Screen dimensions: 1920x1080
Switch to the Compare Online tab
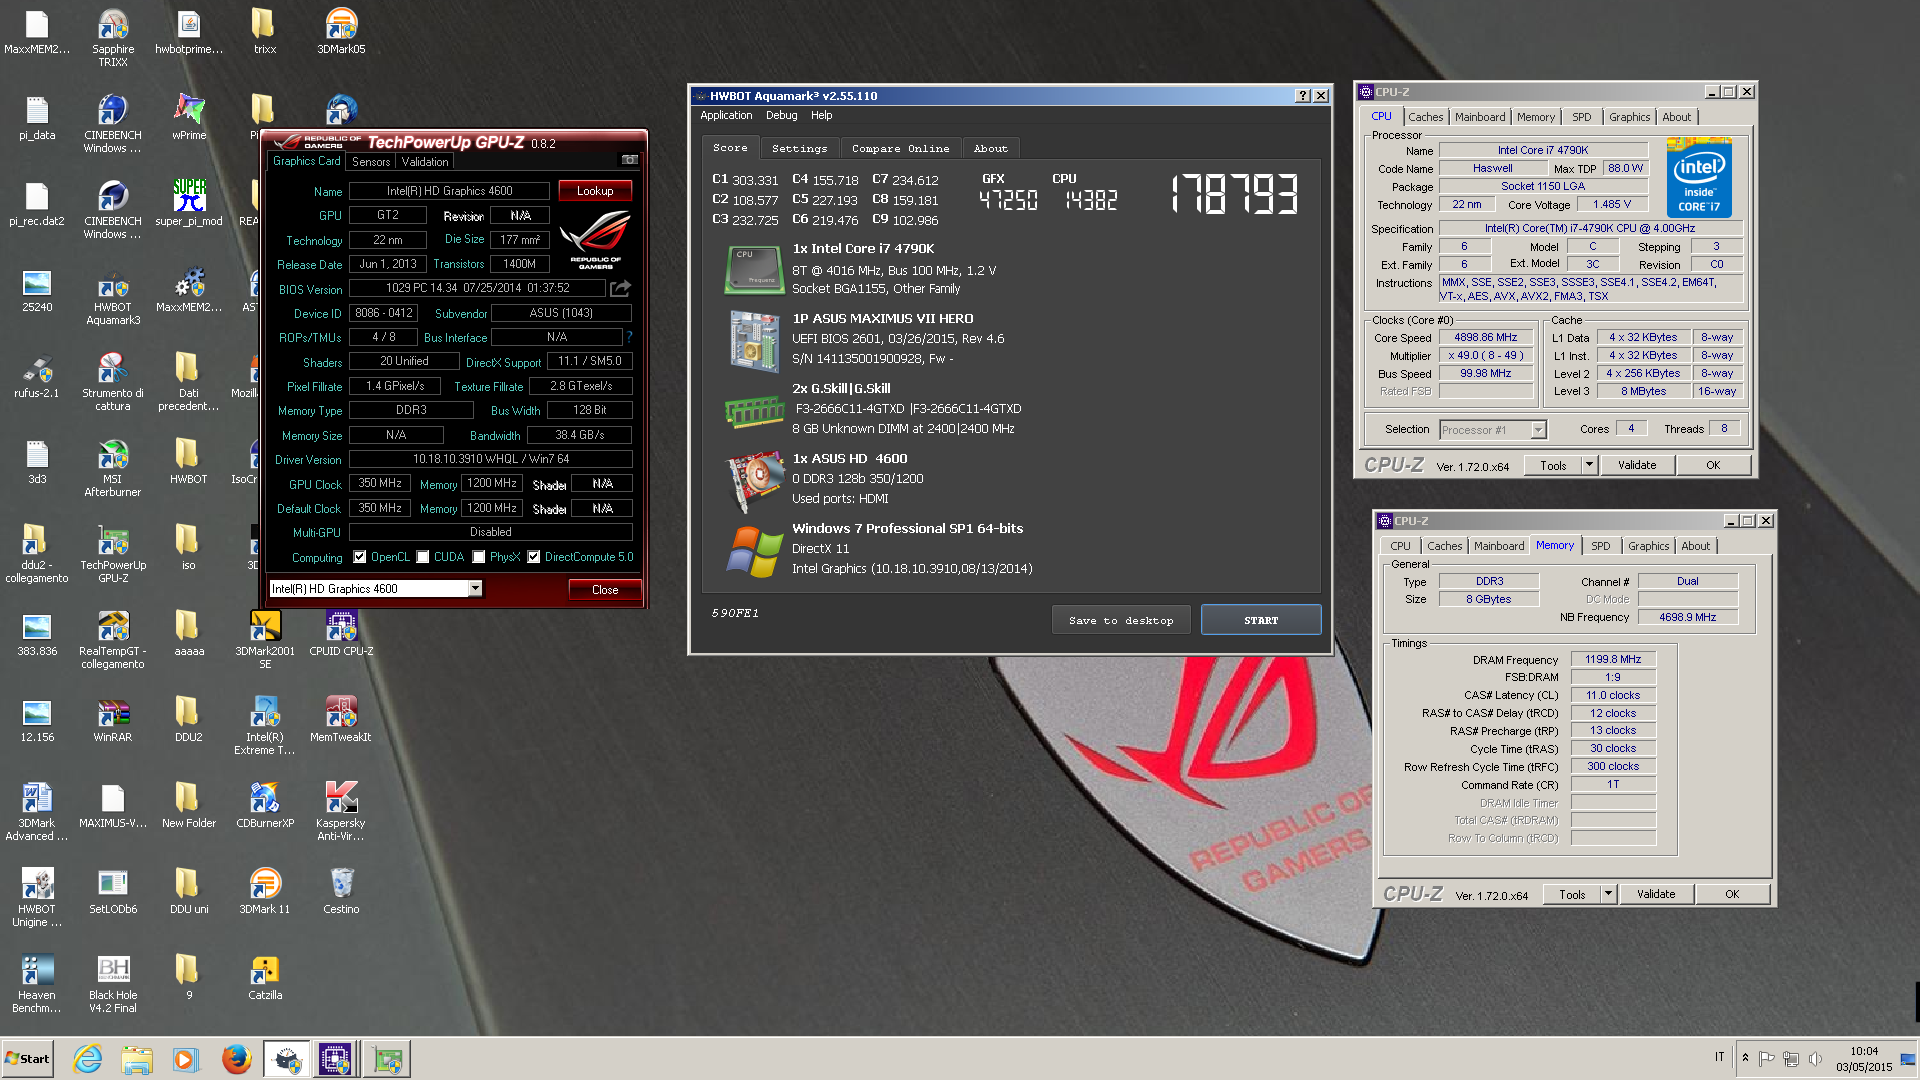tap(901, 148)
